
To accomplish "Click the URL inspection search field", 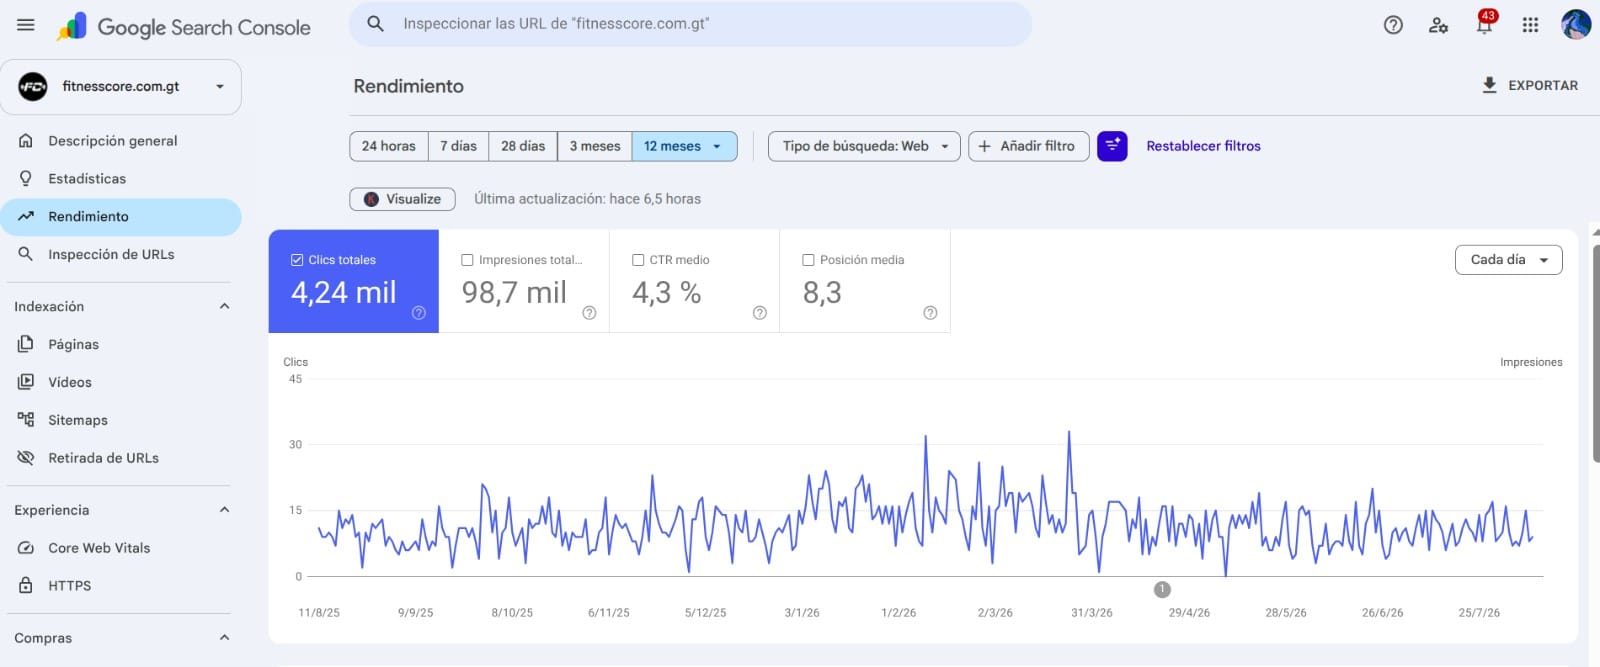I will click(x=690, y=23).
